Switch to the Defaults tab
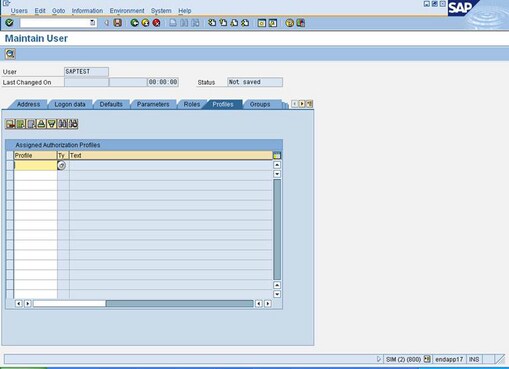This screenshot has height=369, width=509. pyautogui.click(x=111, y=104)
